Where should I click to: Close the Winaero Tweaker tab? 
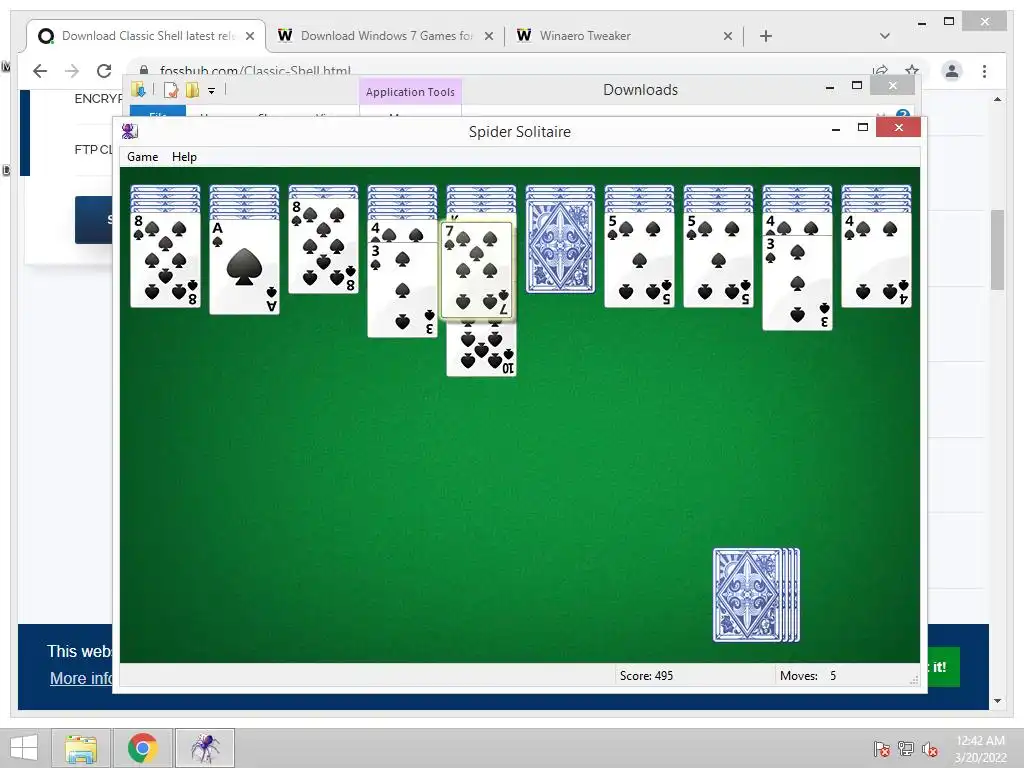(x=728, y=36)
